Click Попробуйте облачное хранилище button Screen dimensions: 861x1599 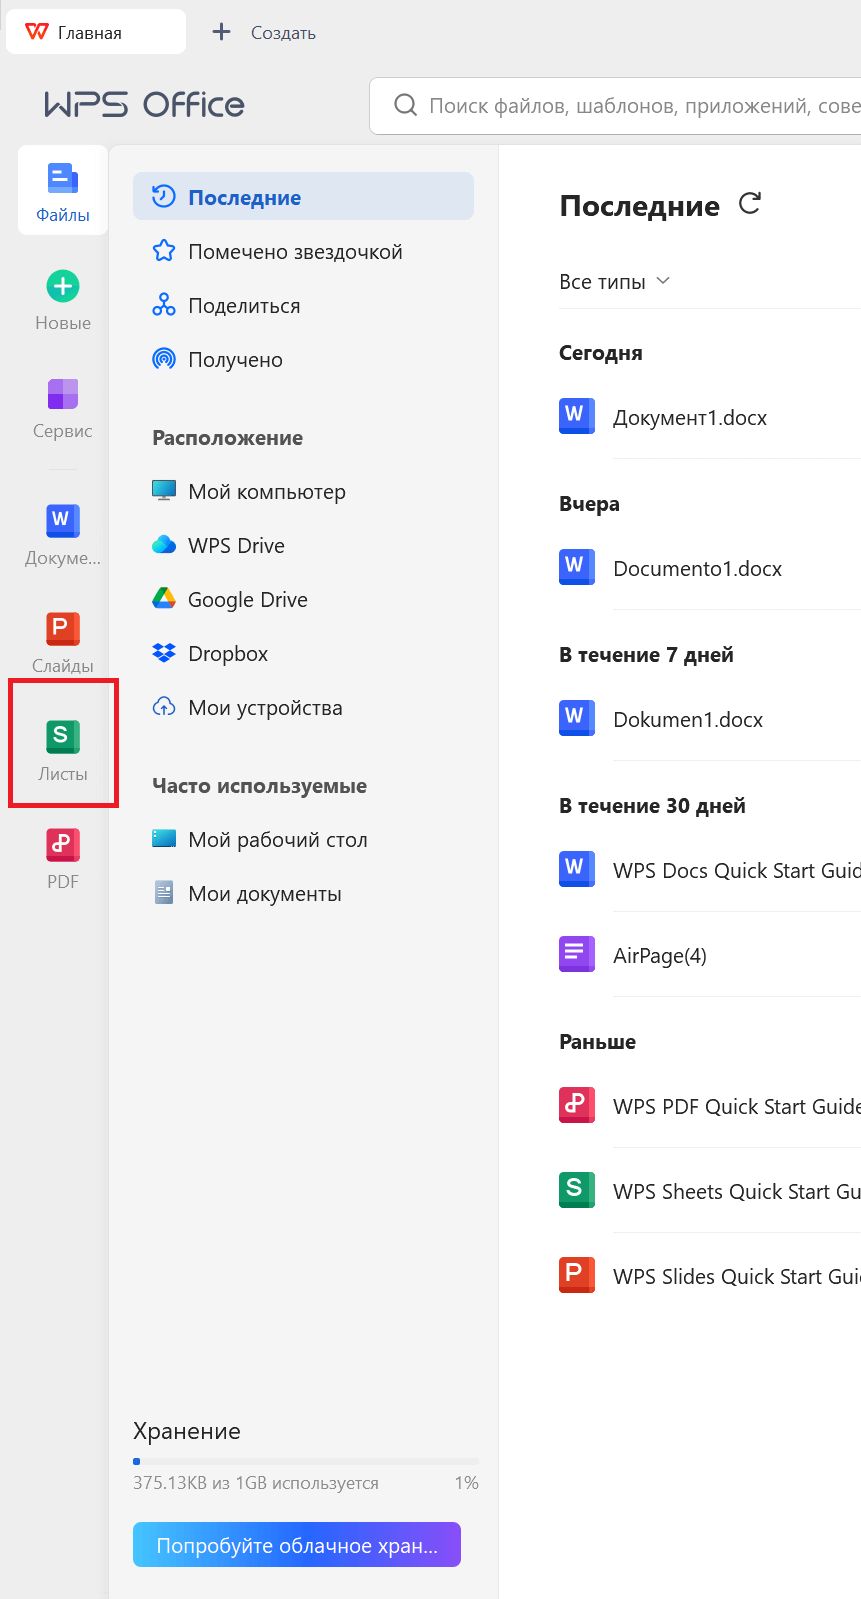(297, 1545)
